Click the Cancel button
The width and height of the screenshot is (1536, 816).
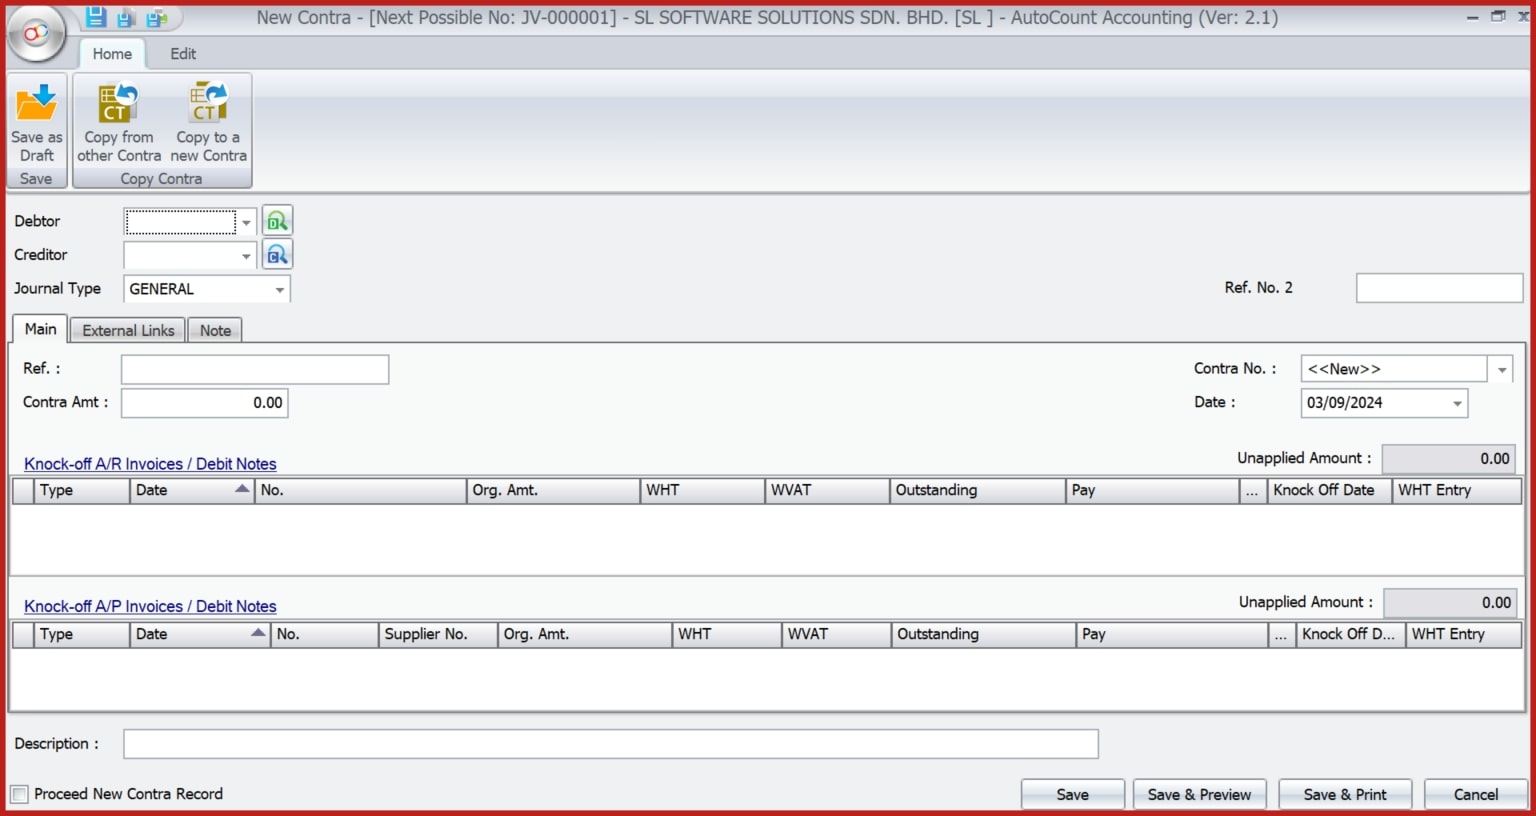[x=1474, y=793]
